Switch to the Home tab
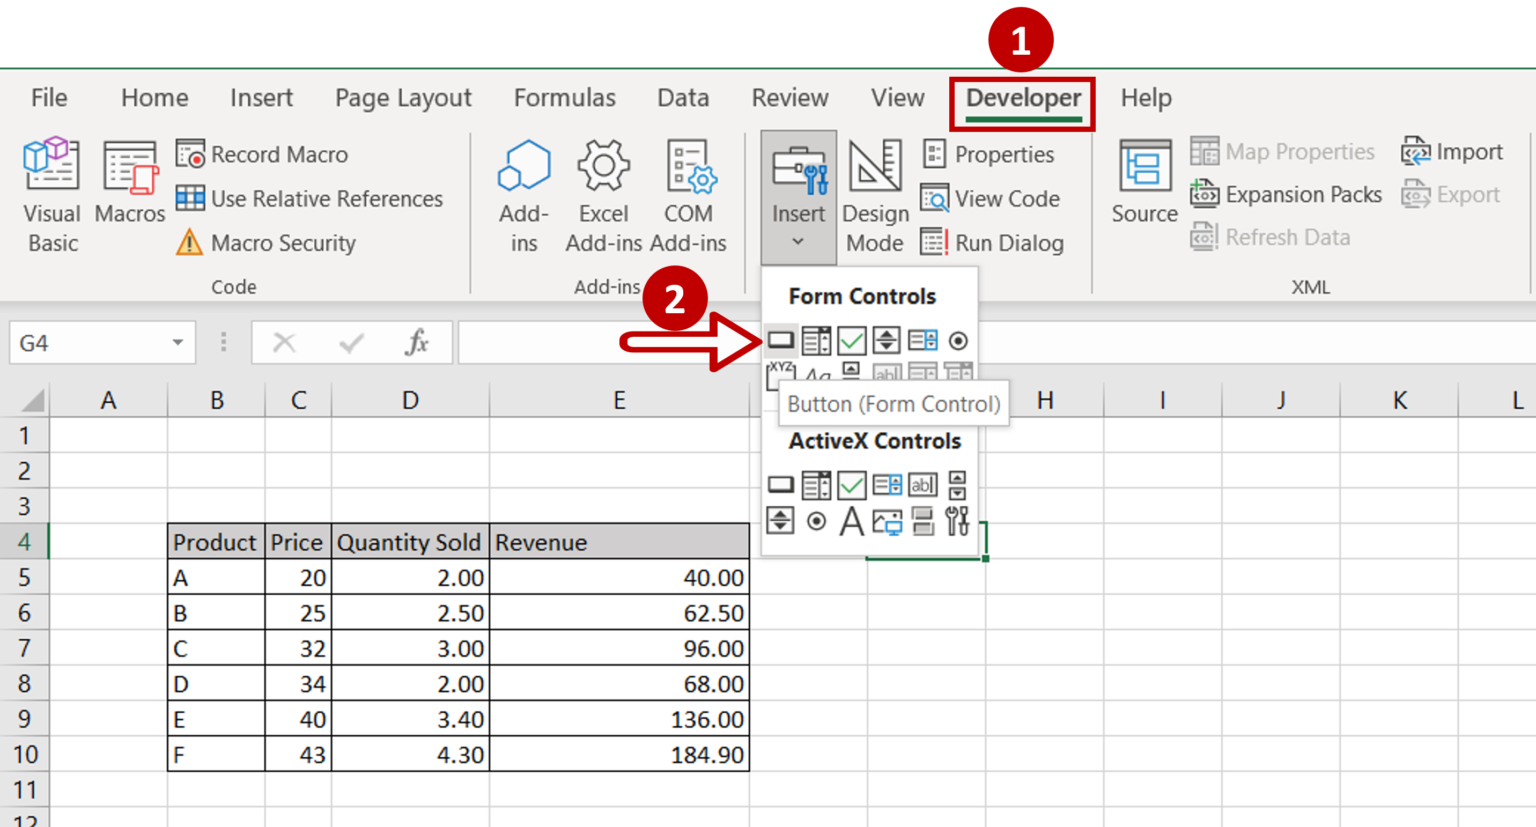 (154, 98)
